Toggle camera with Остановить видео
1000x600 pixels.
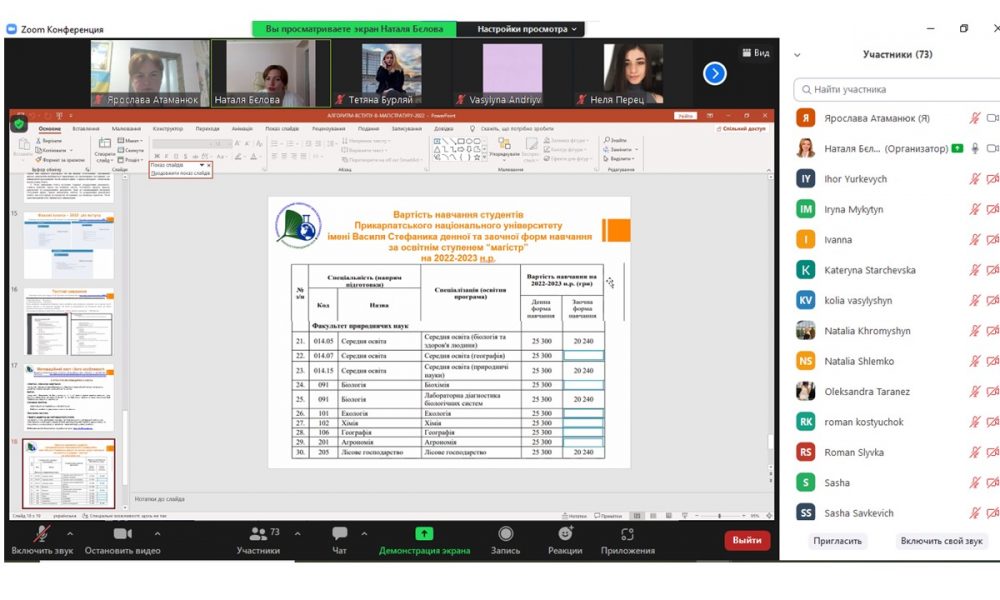[122, 535]
